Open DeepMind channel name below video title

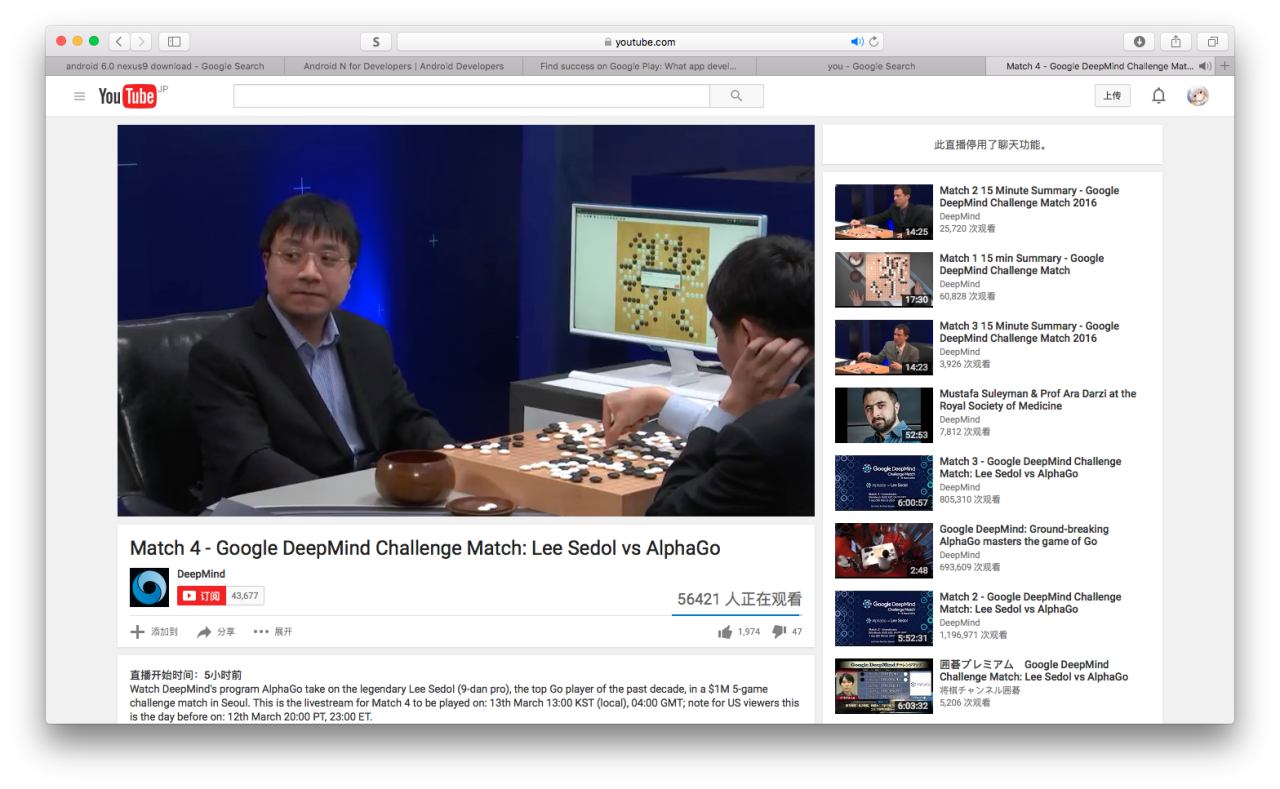click(x=201, y=574)
